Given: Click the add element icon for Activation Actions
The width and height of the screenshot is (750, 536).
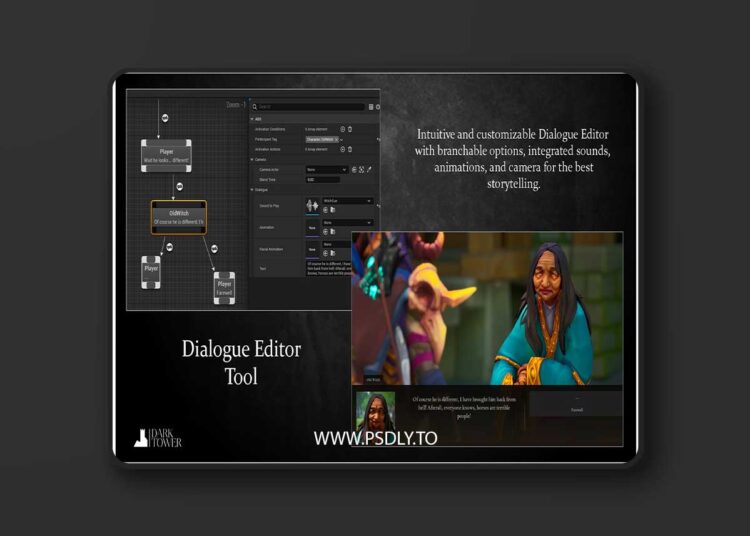Looking at the screenshot, I should 343,149.
